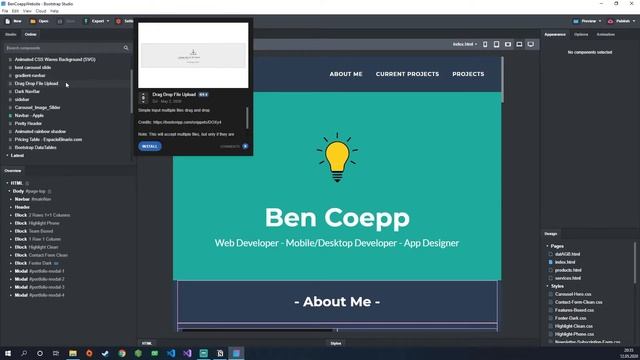Open the Cloud menu
The height and width of the screenshot is (360, 640).
[x=41, y=11]
